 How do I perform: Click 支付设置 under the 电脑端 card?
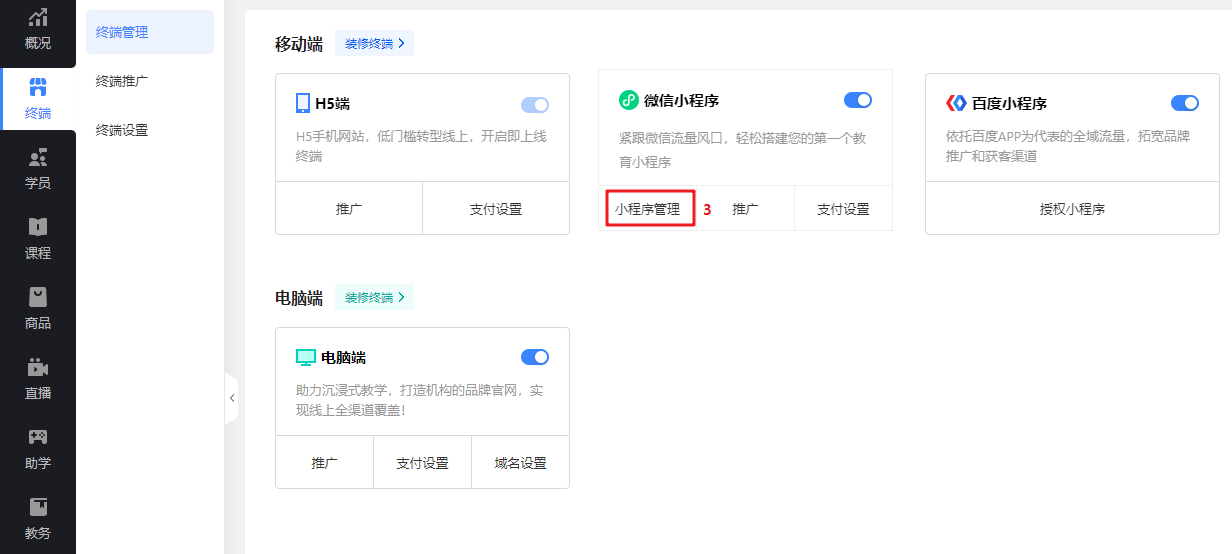click(422, 463)
